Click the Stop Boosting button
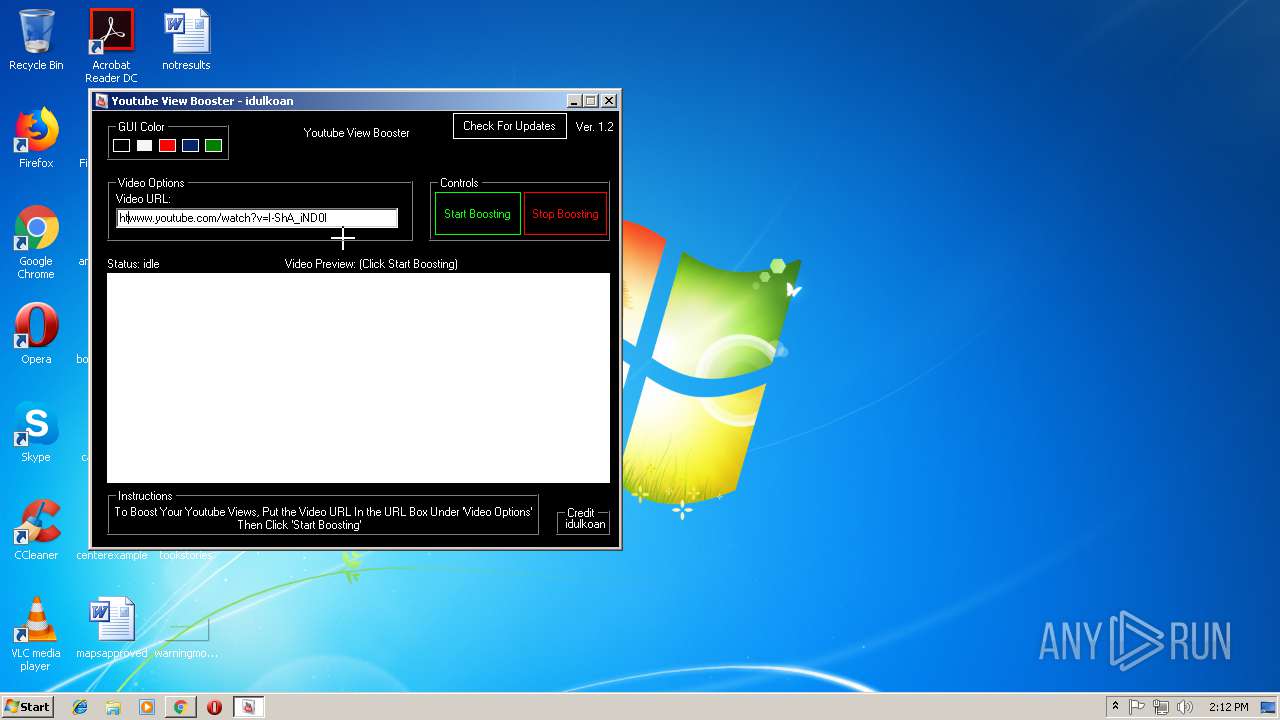 (x=565, y=214)
